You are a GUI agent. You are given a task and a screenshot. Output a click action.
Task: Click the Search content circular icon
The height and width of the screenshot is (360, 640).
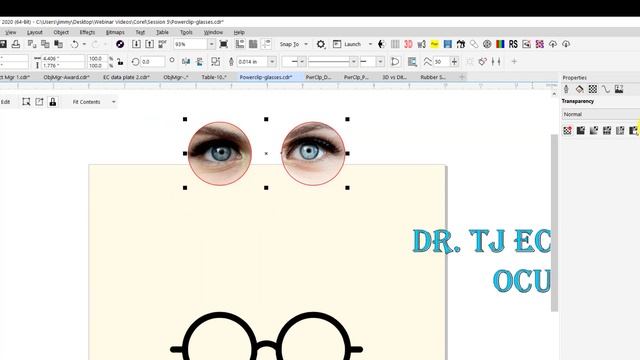[120, 44]
